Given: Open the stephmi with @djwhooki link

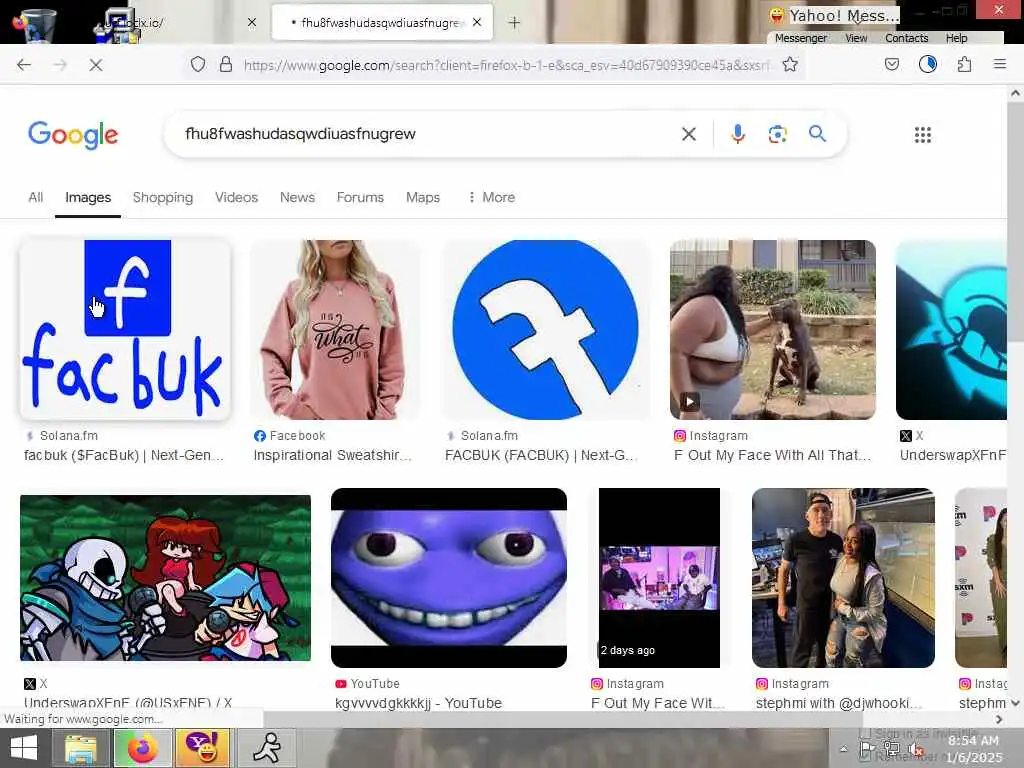Looking at the screenshot, I should 839,703.
